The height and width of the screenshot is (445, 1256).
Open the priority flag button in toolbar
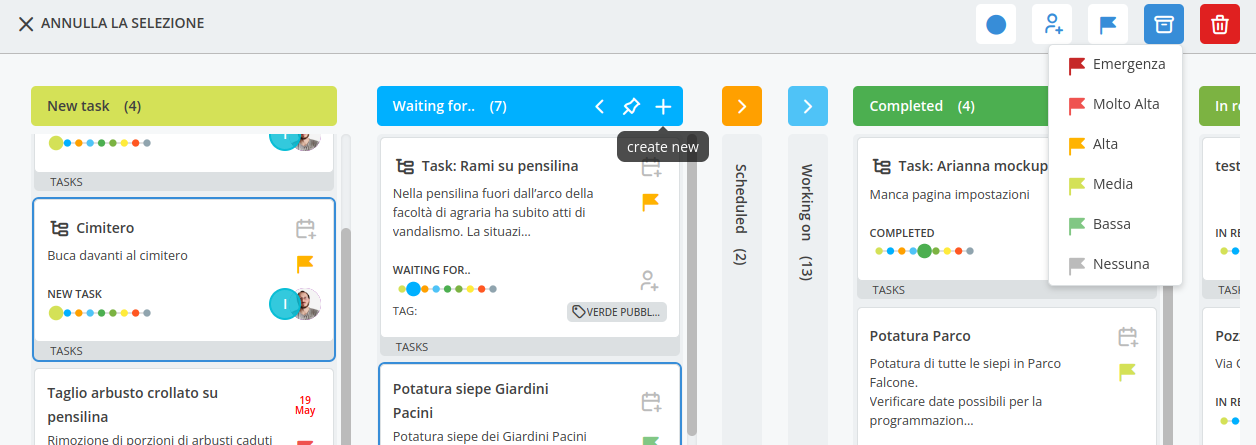tap(1108, 24)
